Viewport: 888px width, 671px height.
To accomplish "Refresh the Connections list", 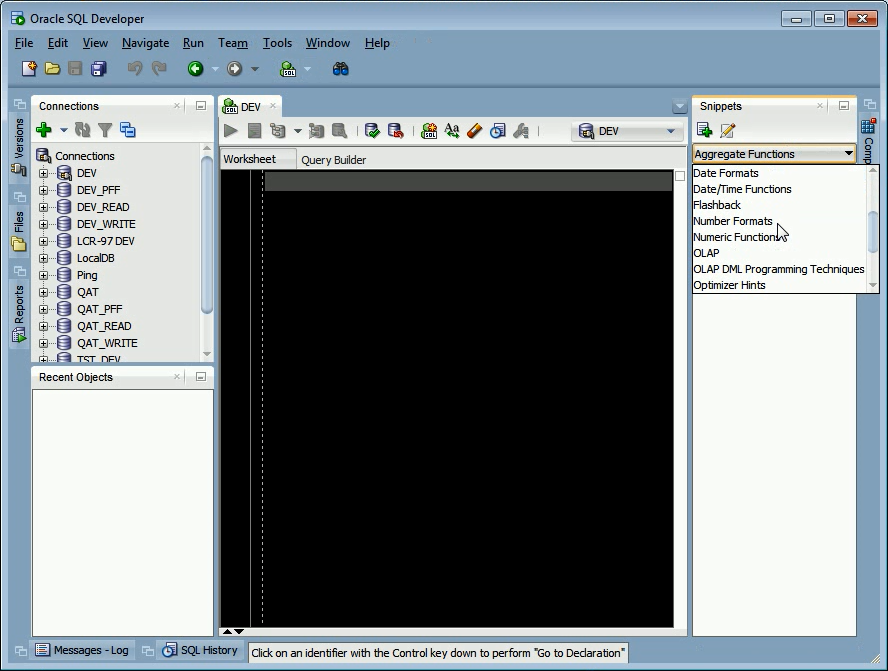I will pos(83,130).
